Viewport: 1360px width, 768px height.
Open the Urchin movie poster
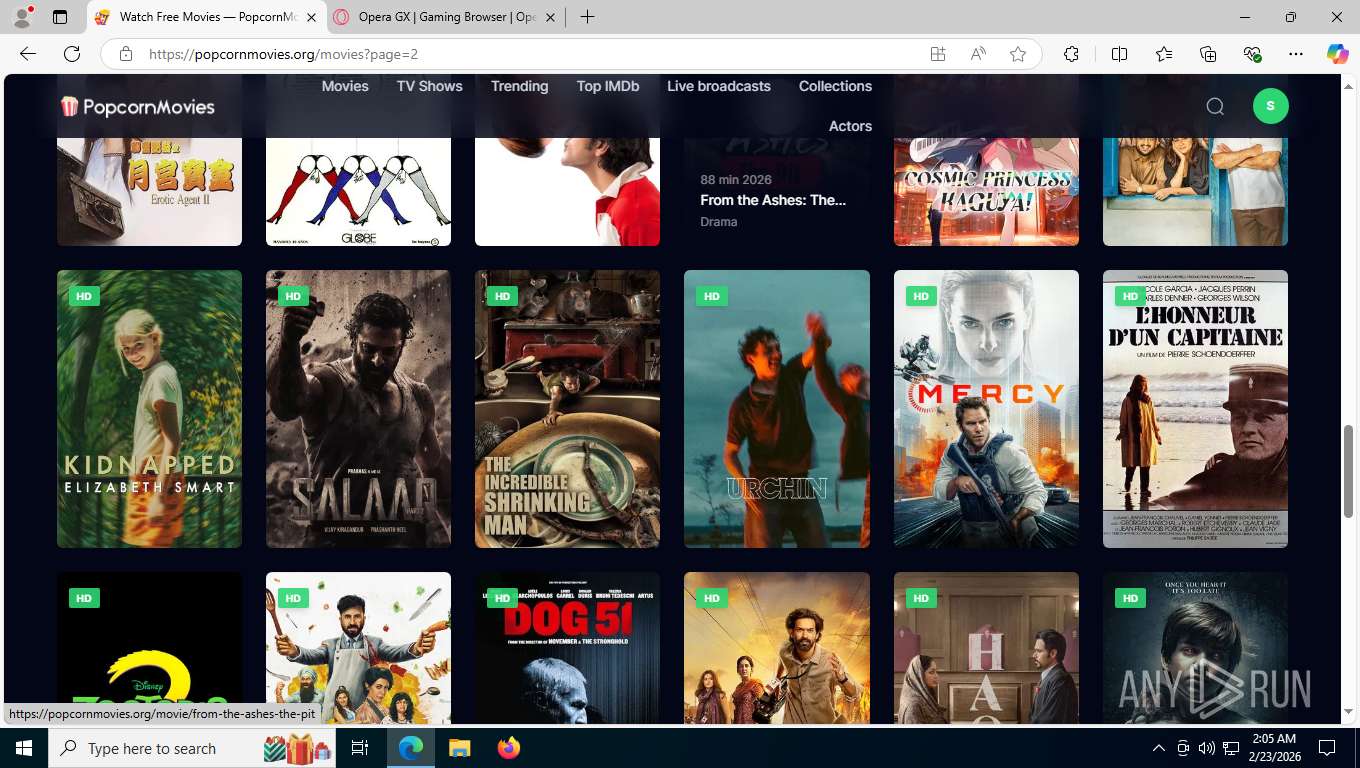tap(777, 409)
